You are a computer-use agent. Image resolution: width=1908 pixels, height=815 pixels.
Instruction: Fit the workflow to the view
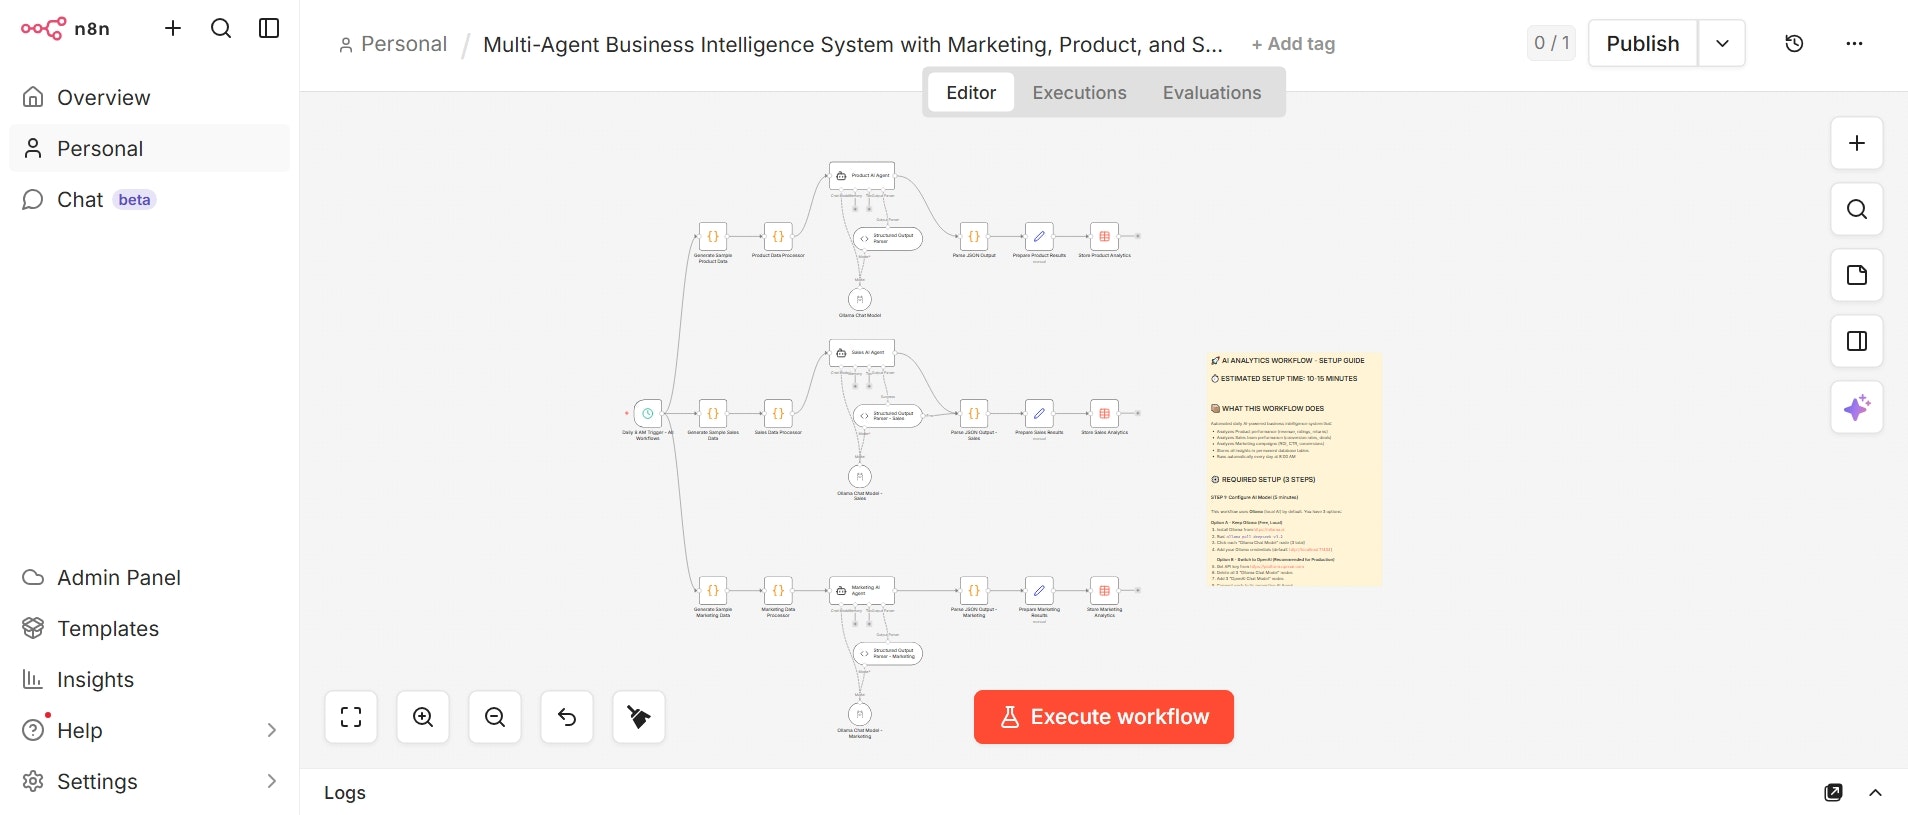[351, 717]
